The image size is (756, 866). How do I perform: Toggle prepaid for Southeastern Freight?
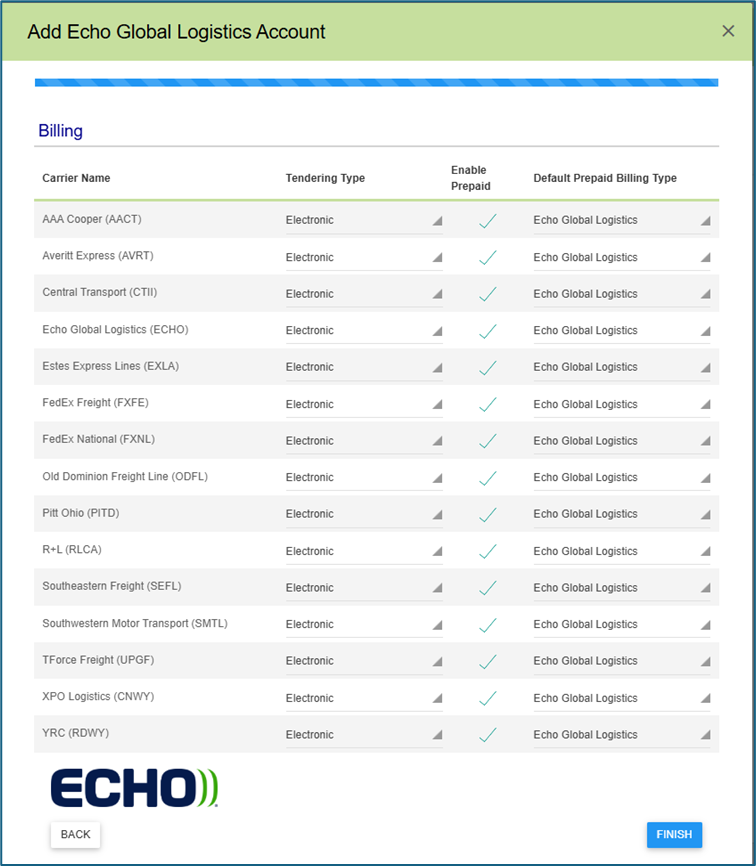488,589
